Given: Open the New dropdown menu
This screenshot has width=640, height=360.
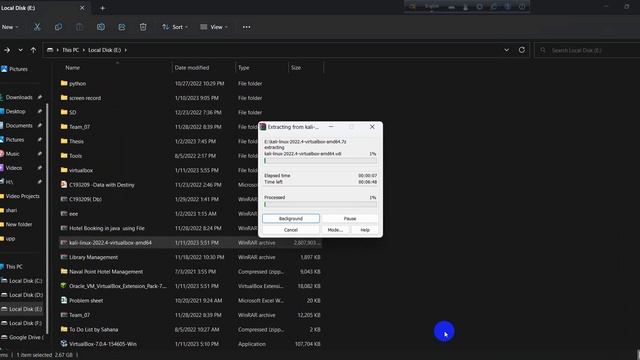Looking at the screenshot, I should click(x=10, y=27).
